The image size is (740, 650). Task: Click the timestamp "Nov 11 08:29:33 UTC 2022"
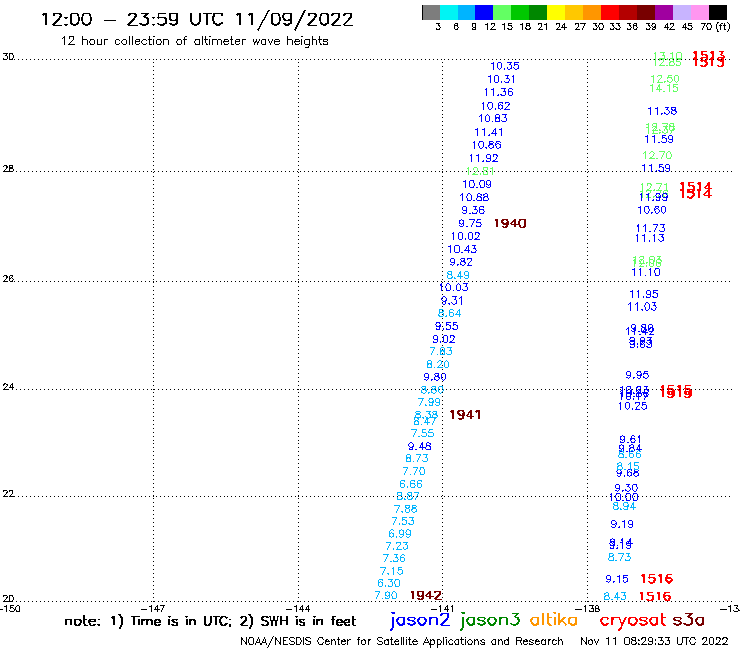pyautogui.click(x=654, y=641)
